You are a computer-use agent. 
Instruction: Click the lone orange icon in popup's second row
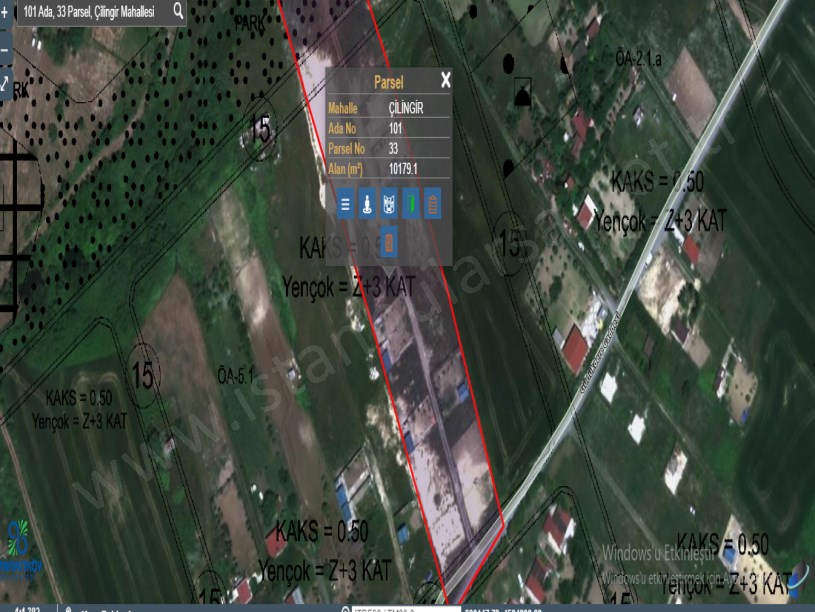pos(389,241)
